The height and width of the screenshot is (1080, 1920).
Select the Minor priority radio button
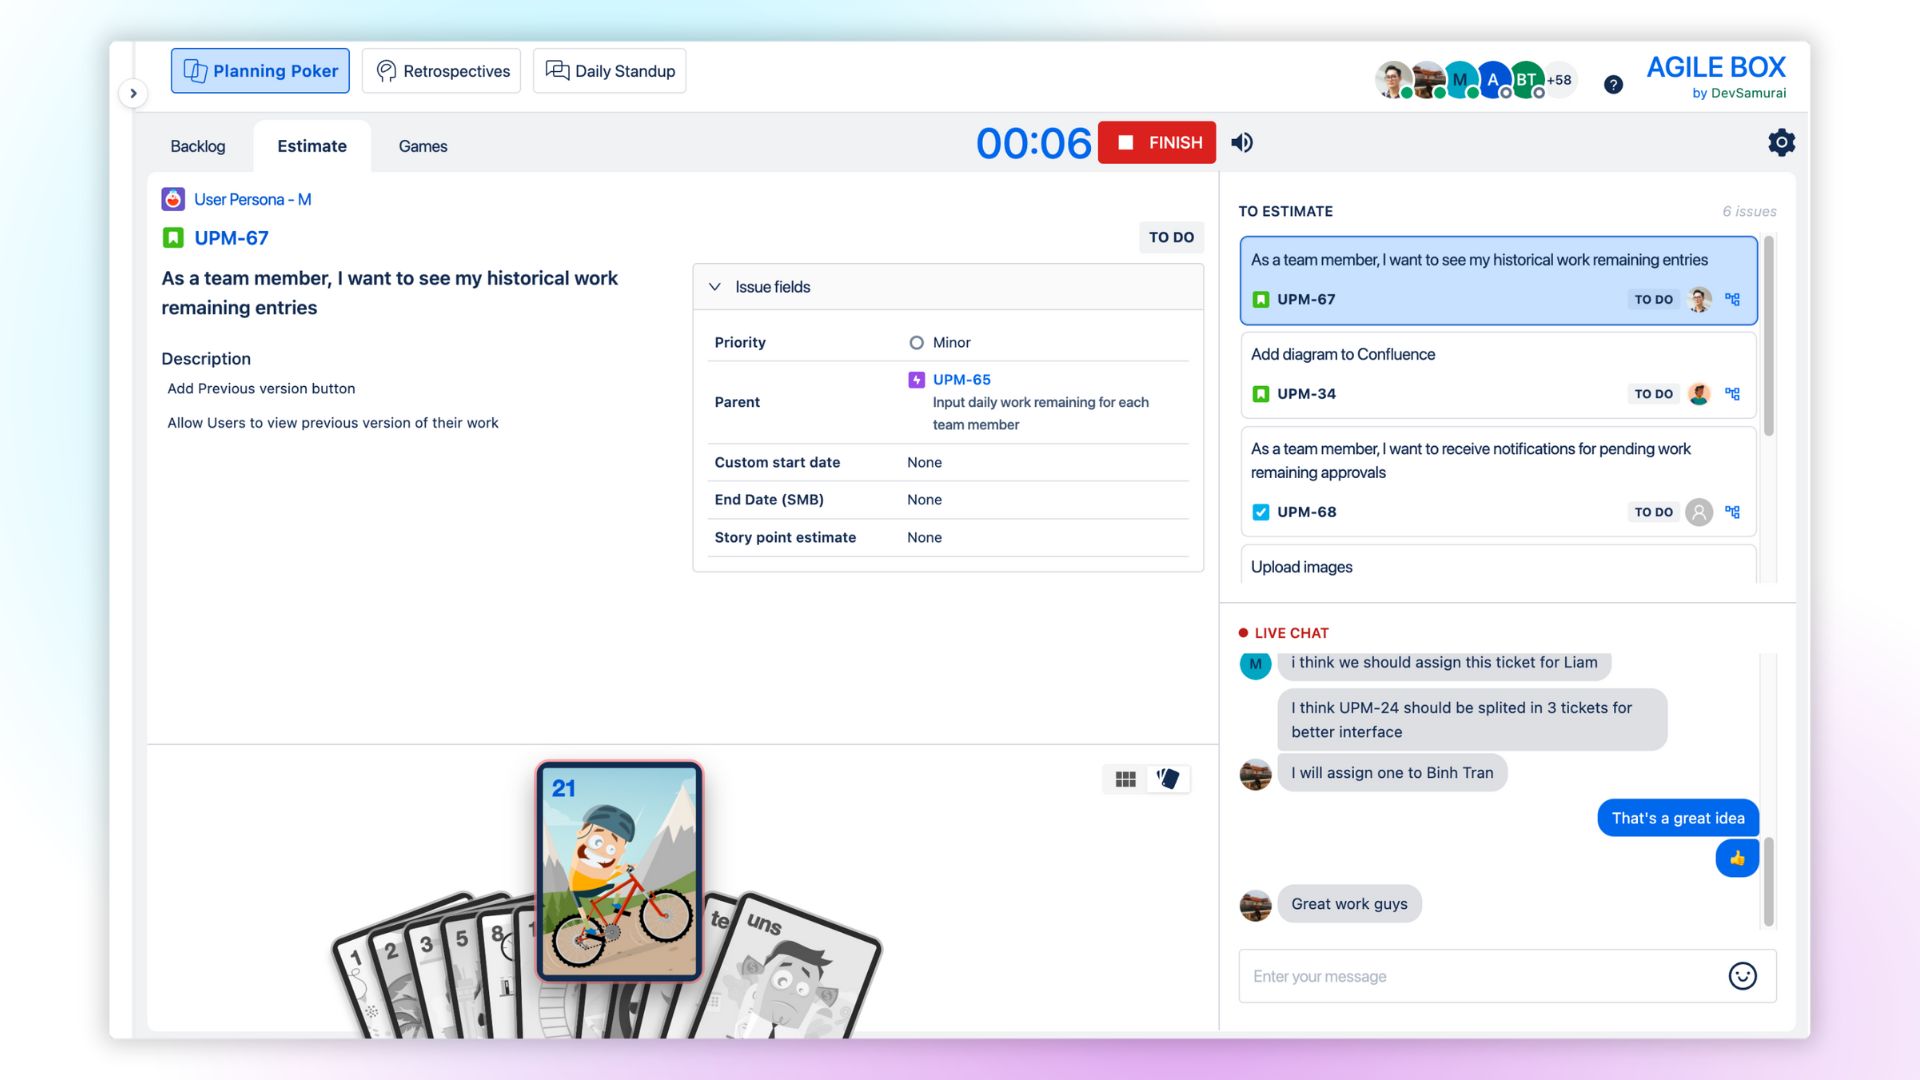click(917, 342)
